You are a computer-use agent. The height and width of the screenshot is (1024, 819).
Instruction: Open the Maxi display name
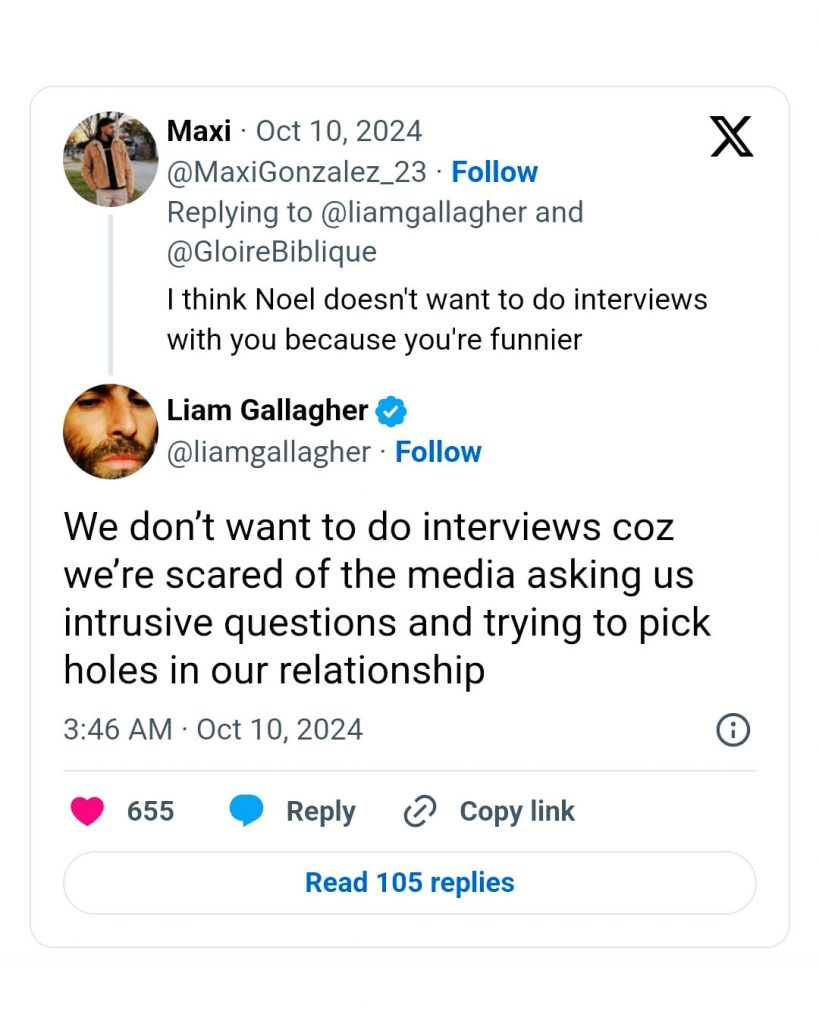(199, 131)
